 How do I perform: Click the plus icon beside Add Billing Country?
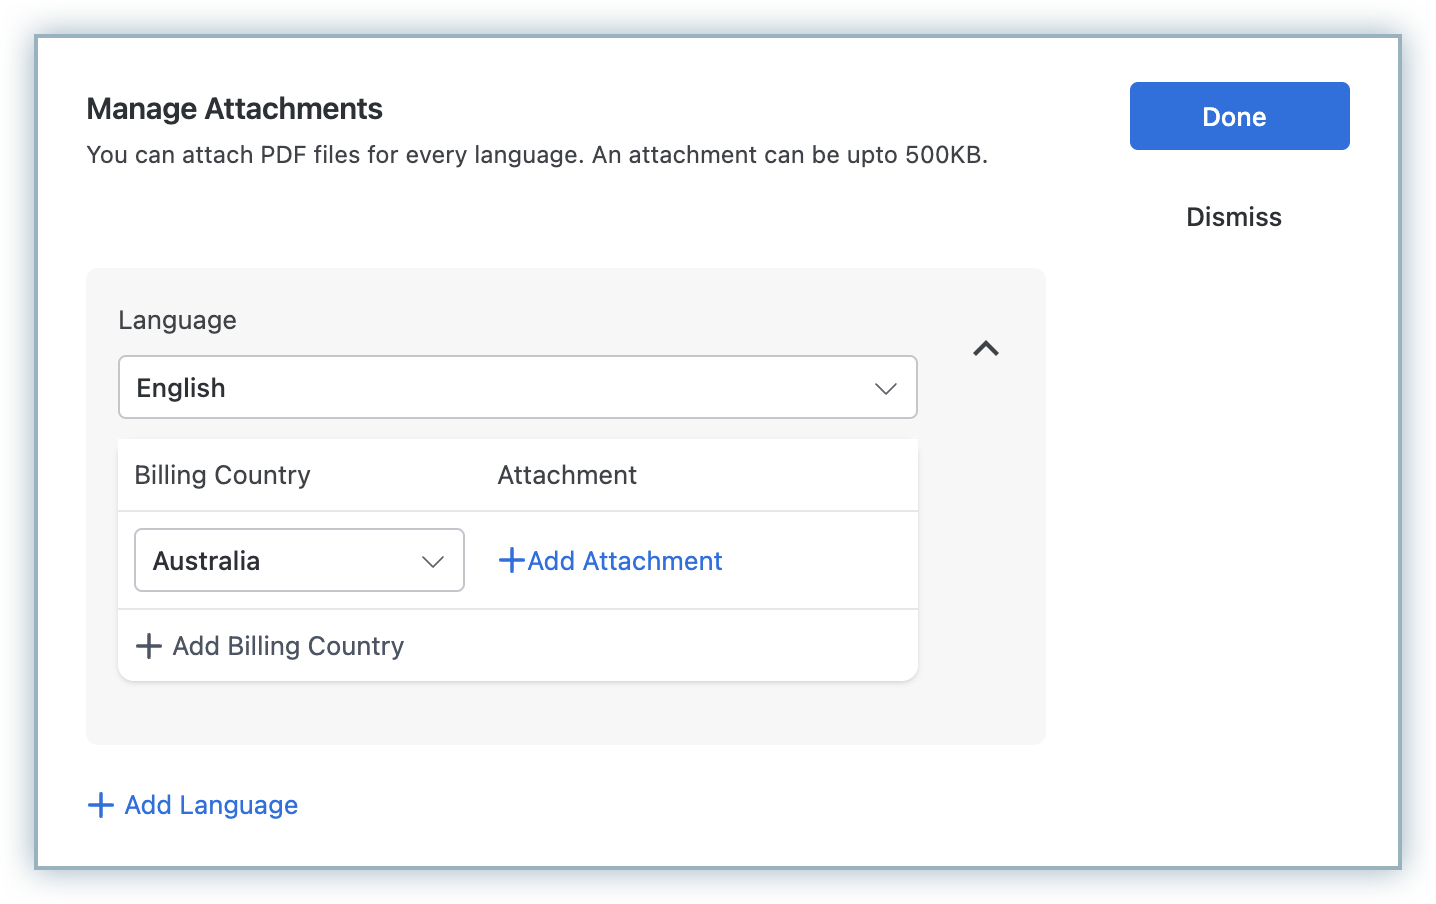[149, 646]
